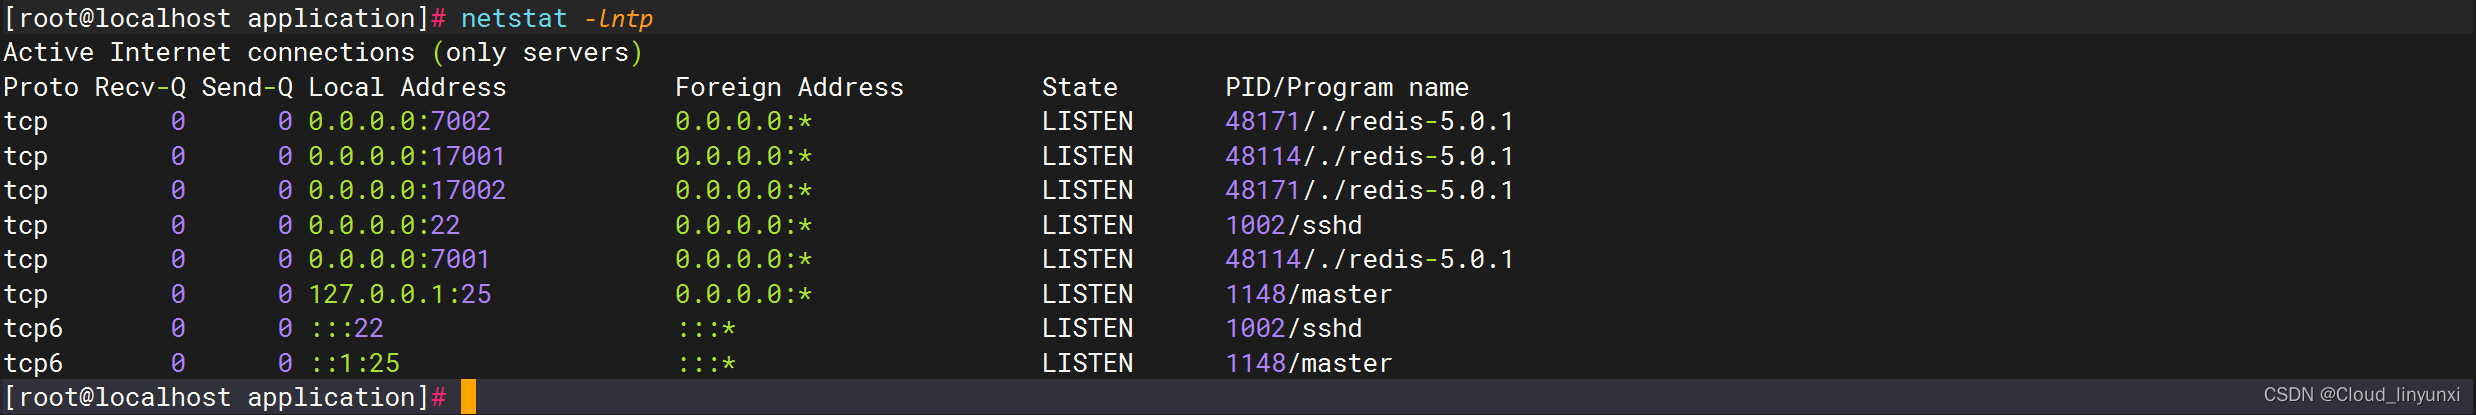
Task: Click the 'Send-Q' column header
Action: 247,87
